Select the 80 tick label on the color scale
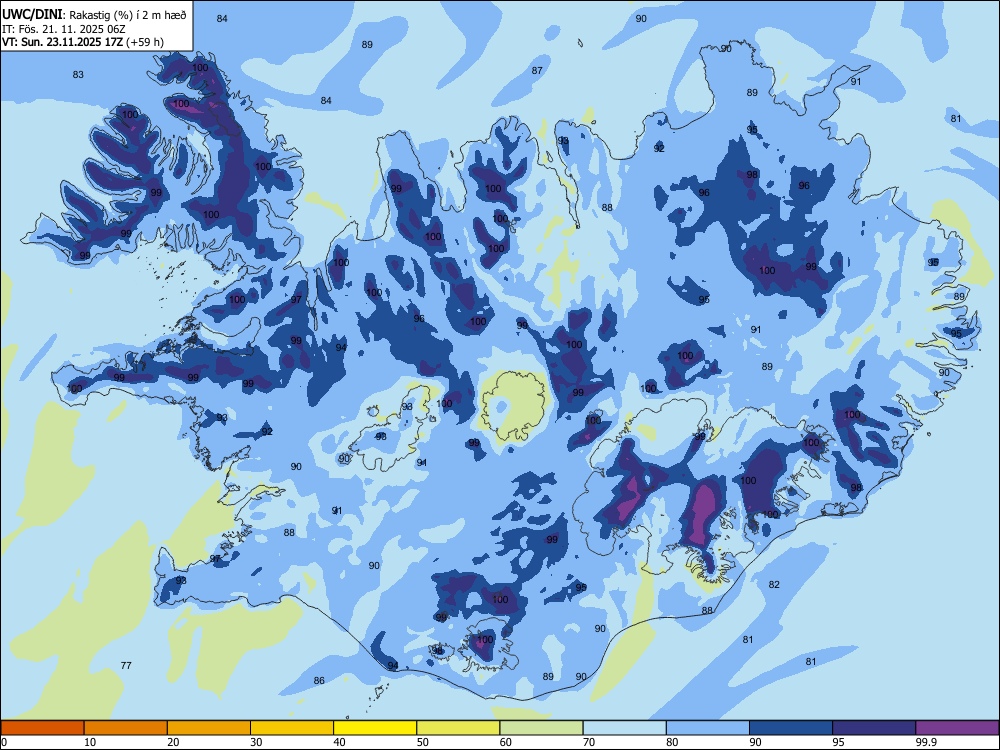 [x=672, y=742]
